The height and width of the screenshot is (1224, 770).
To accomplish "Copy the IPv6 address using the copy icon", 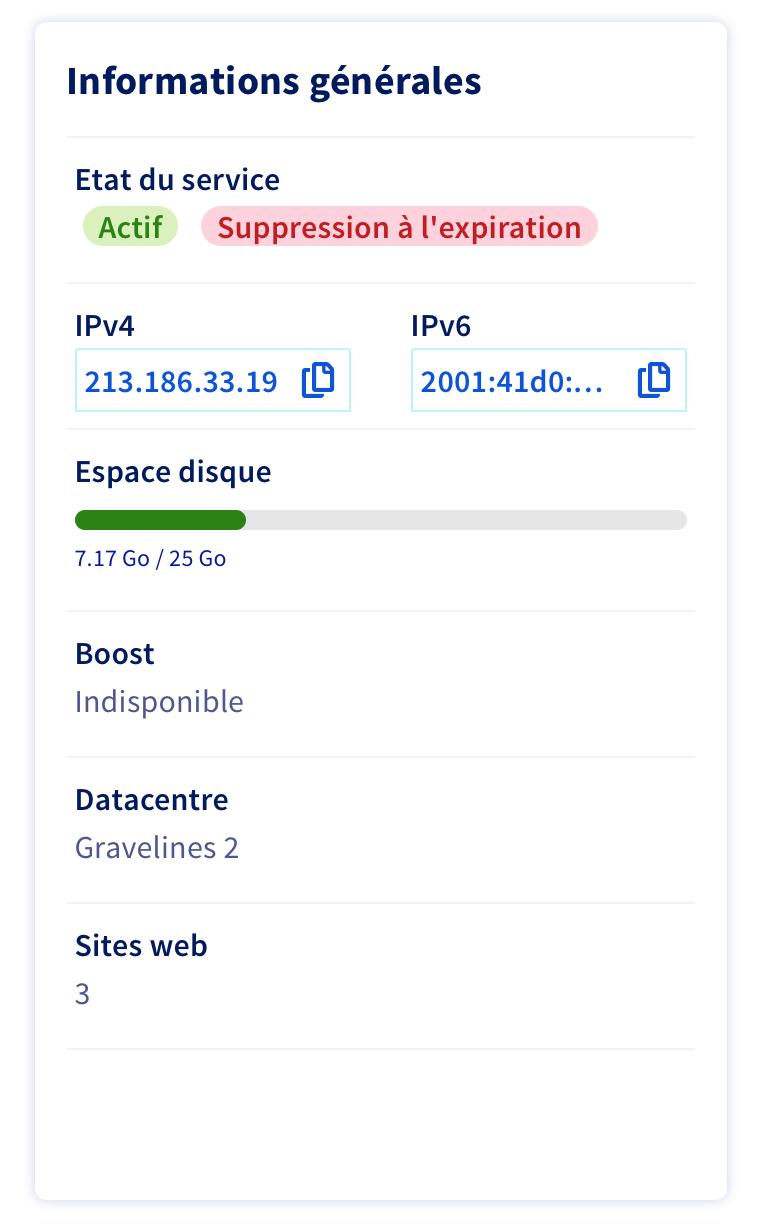I will [x=654, y=380].
